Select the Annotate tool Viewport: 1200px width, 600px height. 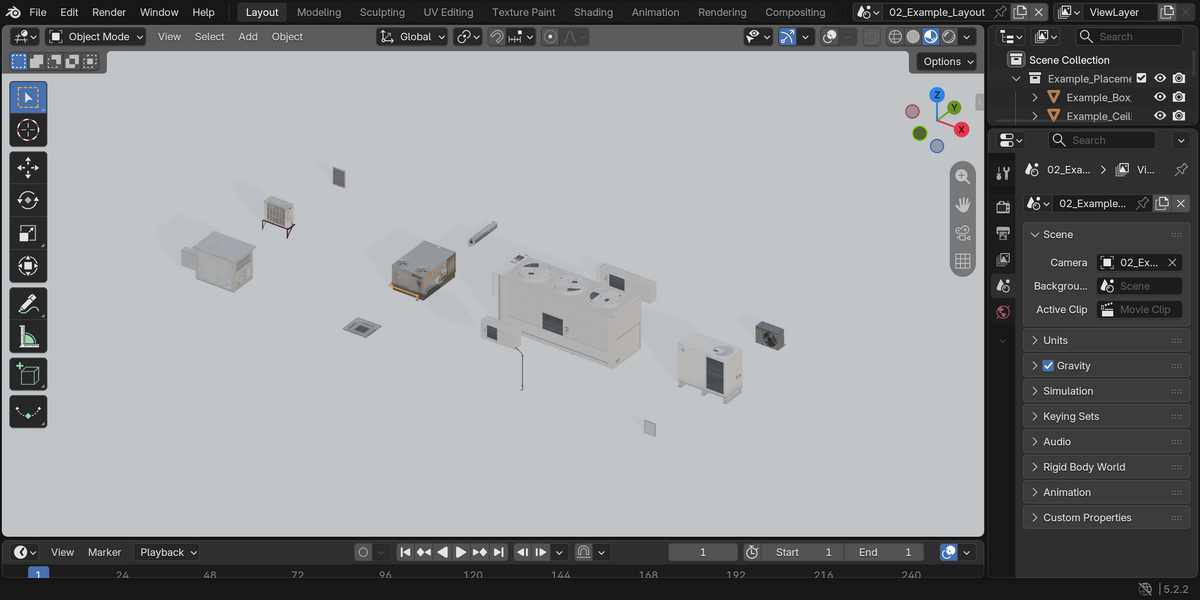point(28,304)
